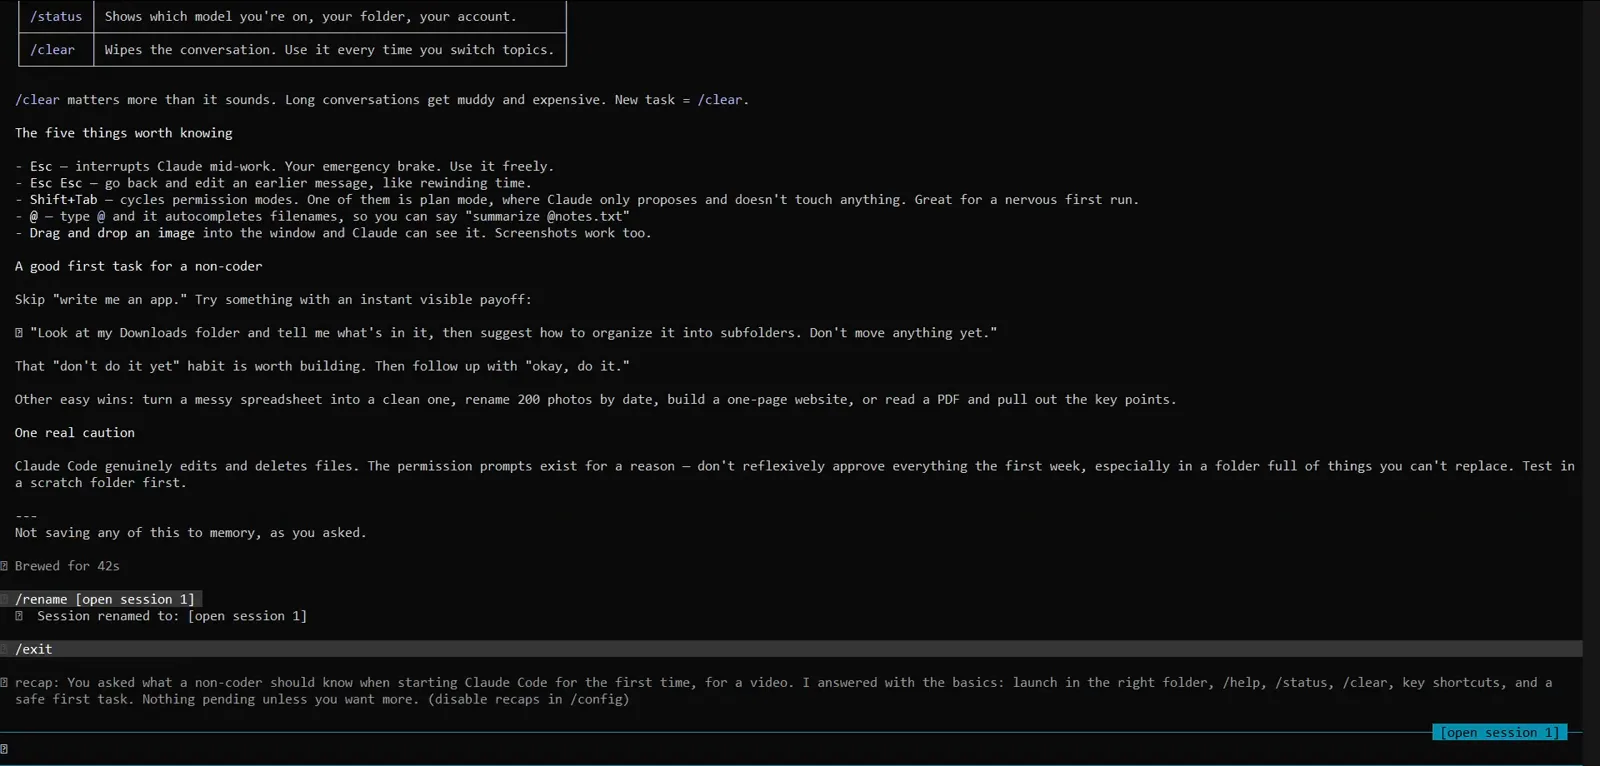Screen dimensions: 1600x766
Task: Click the "[open session 1]" badge on the bottom border
Action: [1499, 733]
